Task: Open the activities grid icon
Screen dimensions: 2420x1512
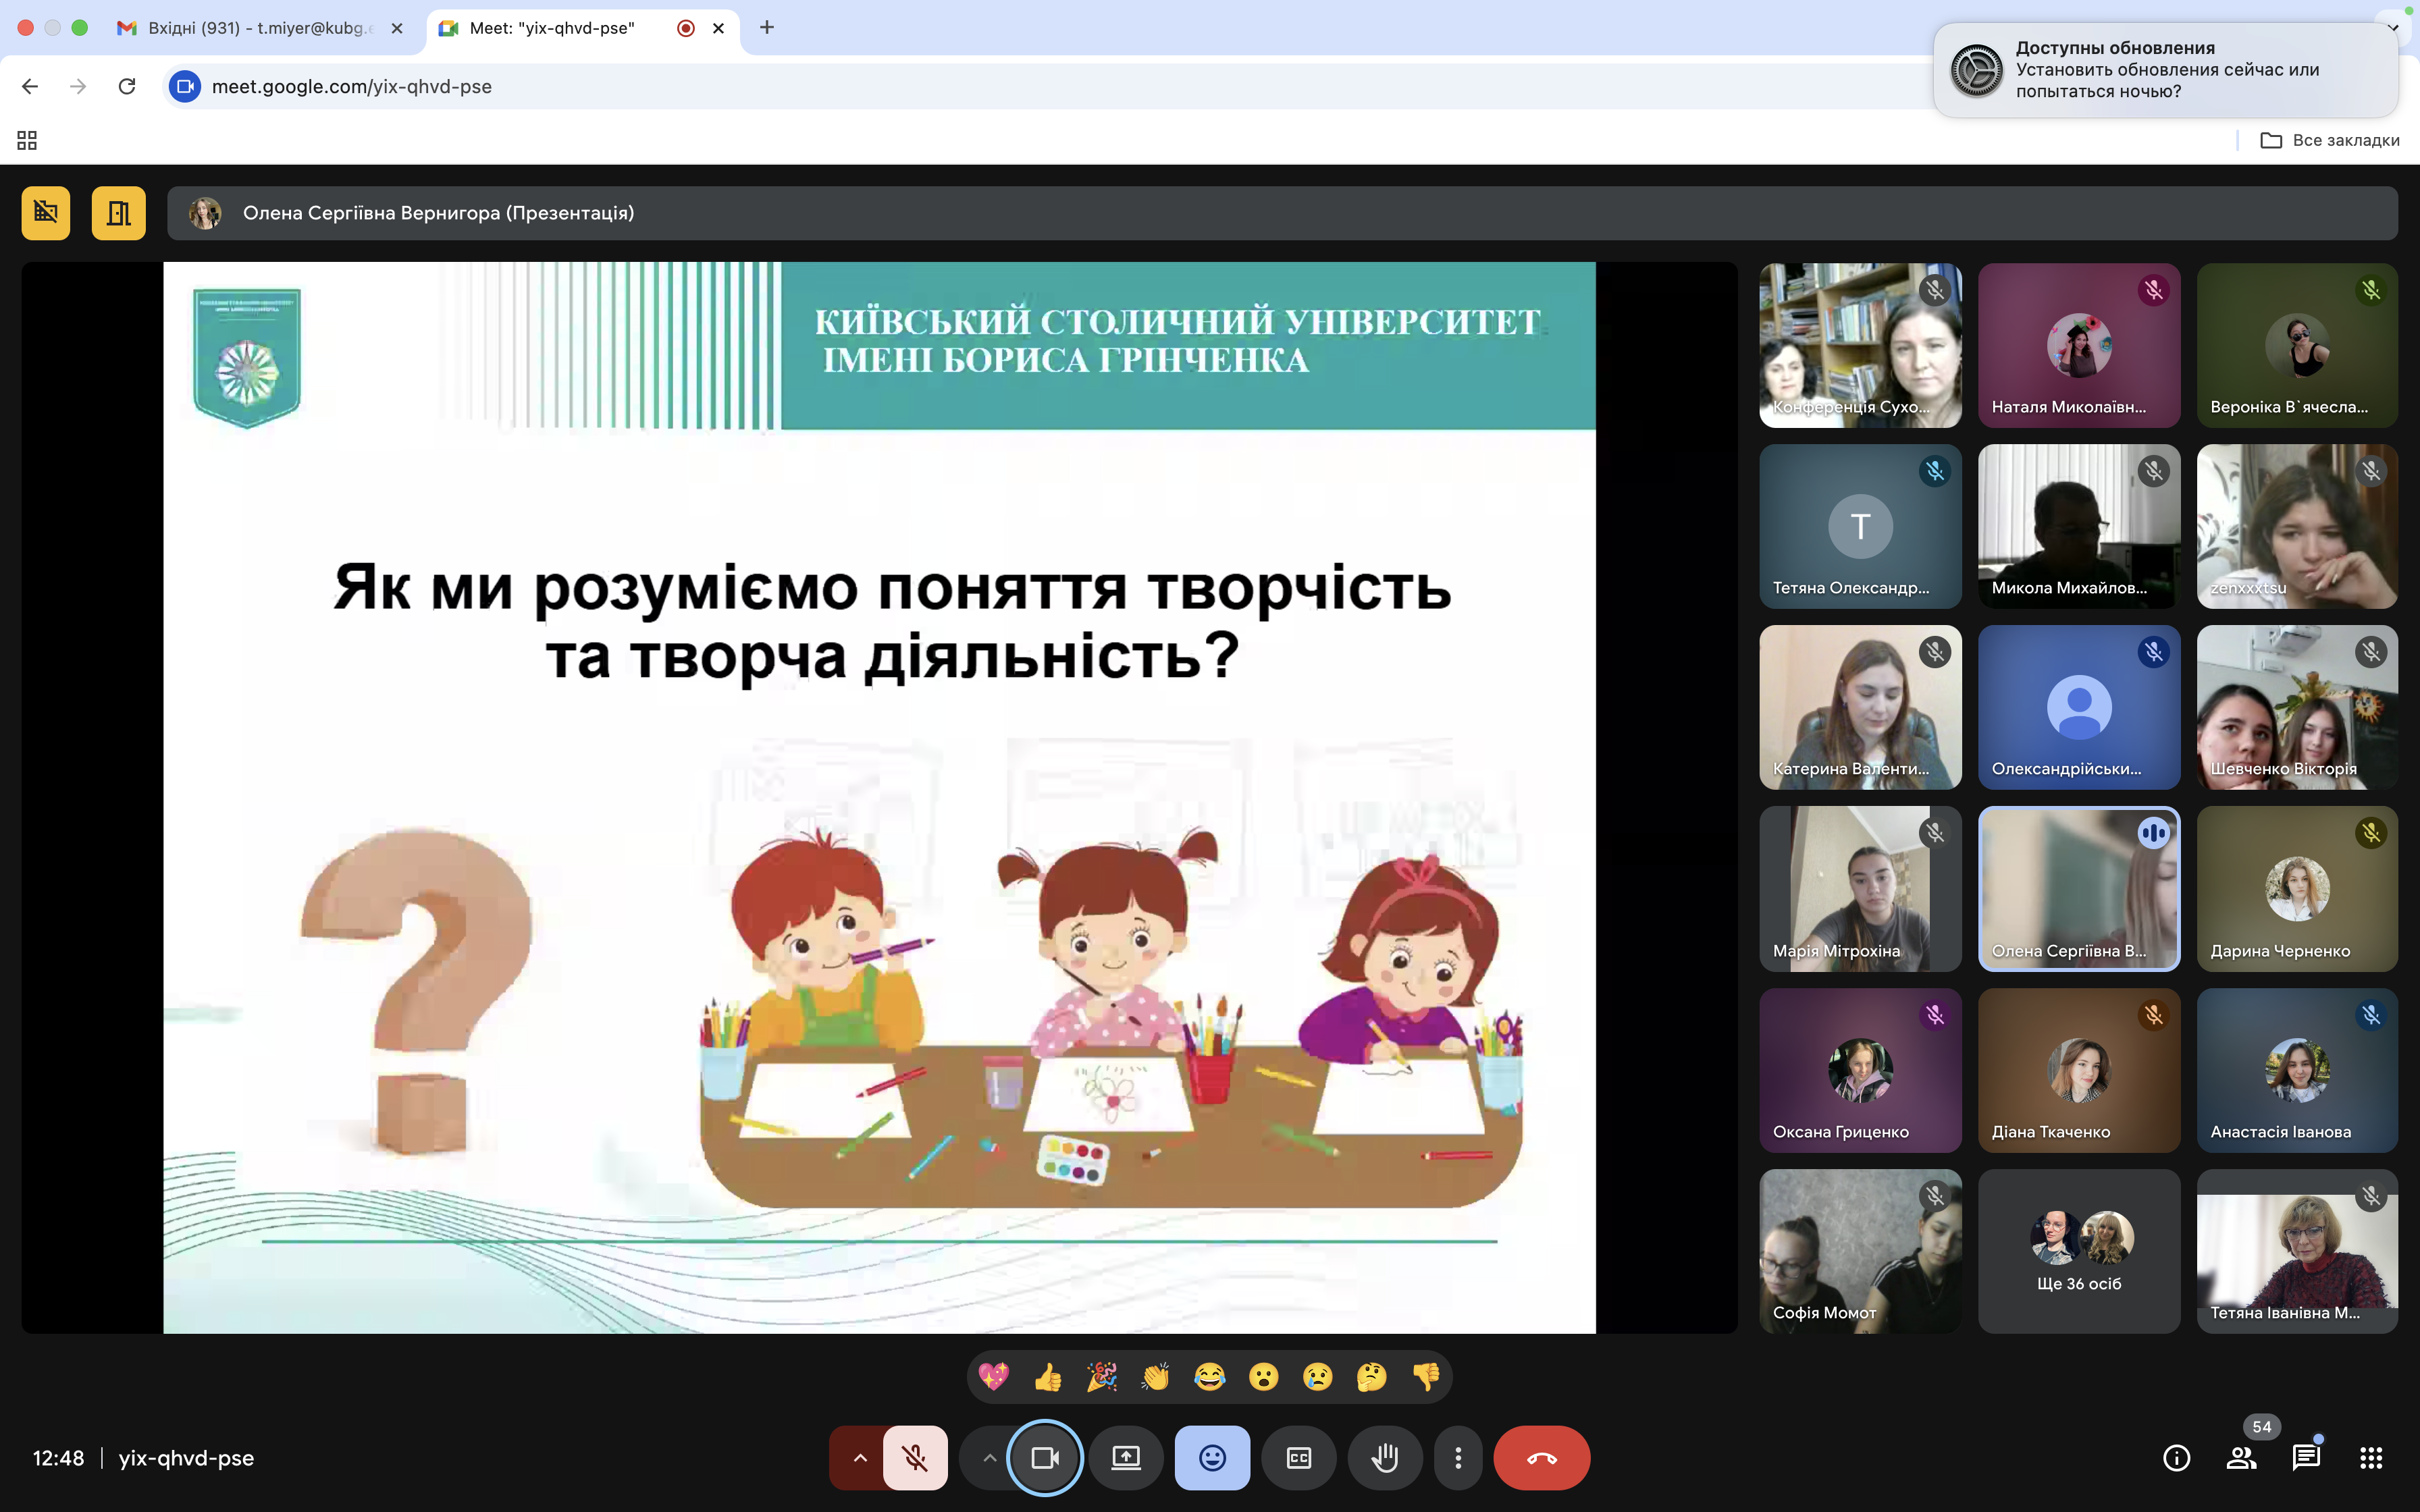Action: point(2370,1458)
